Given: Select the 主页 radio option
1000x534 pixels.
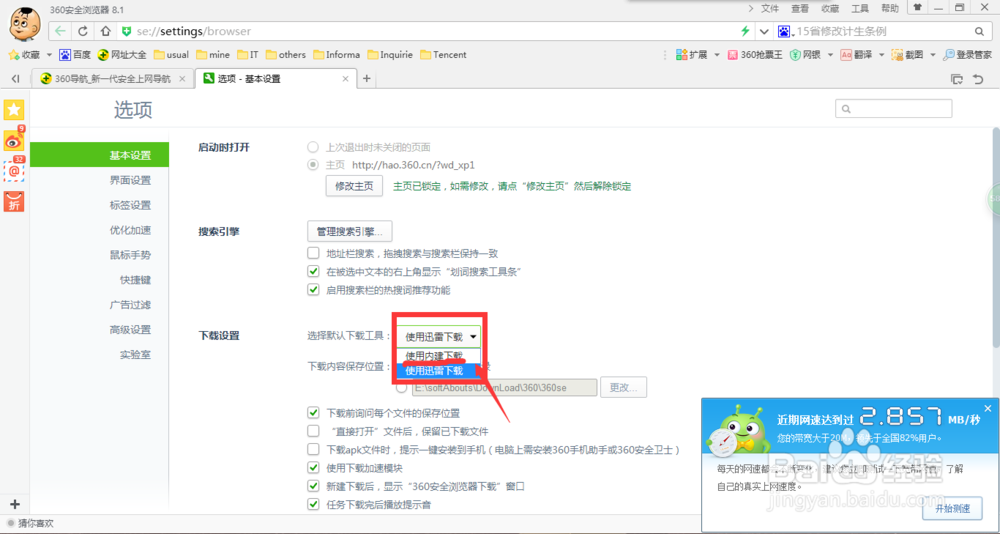Looking at the screenshot, I should point(313,165).
